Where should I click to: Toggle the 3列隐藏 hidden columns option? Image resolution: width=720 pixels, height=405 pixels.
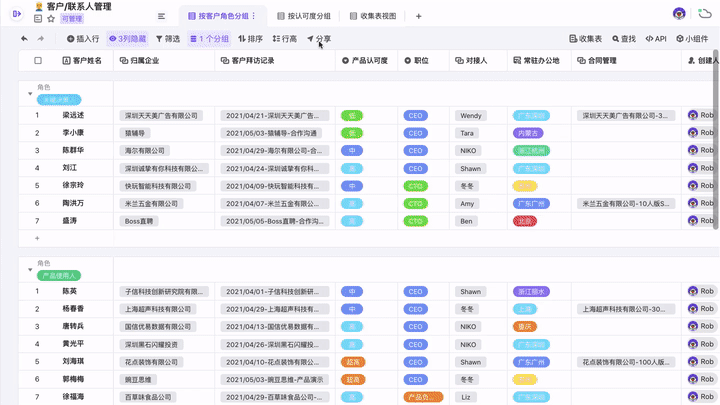pos(127,39)
